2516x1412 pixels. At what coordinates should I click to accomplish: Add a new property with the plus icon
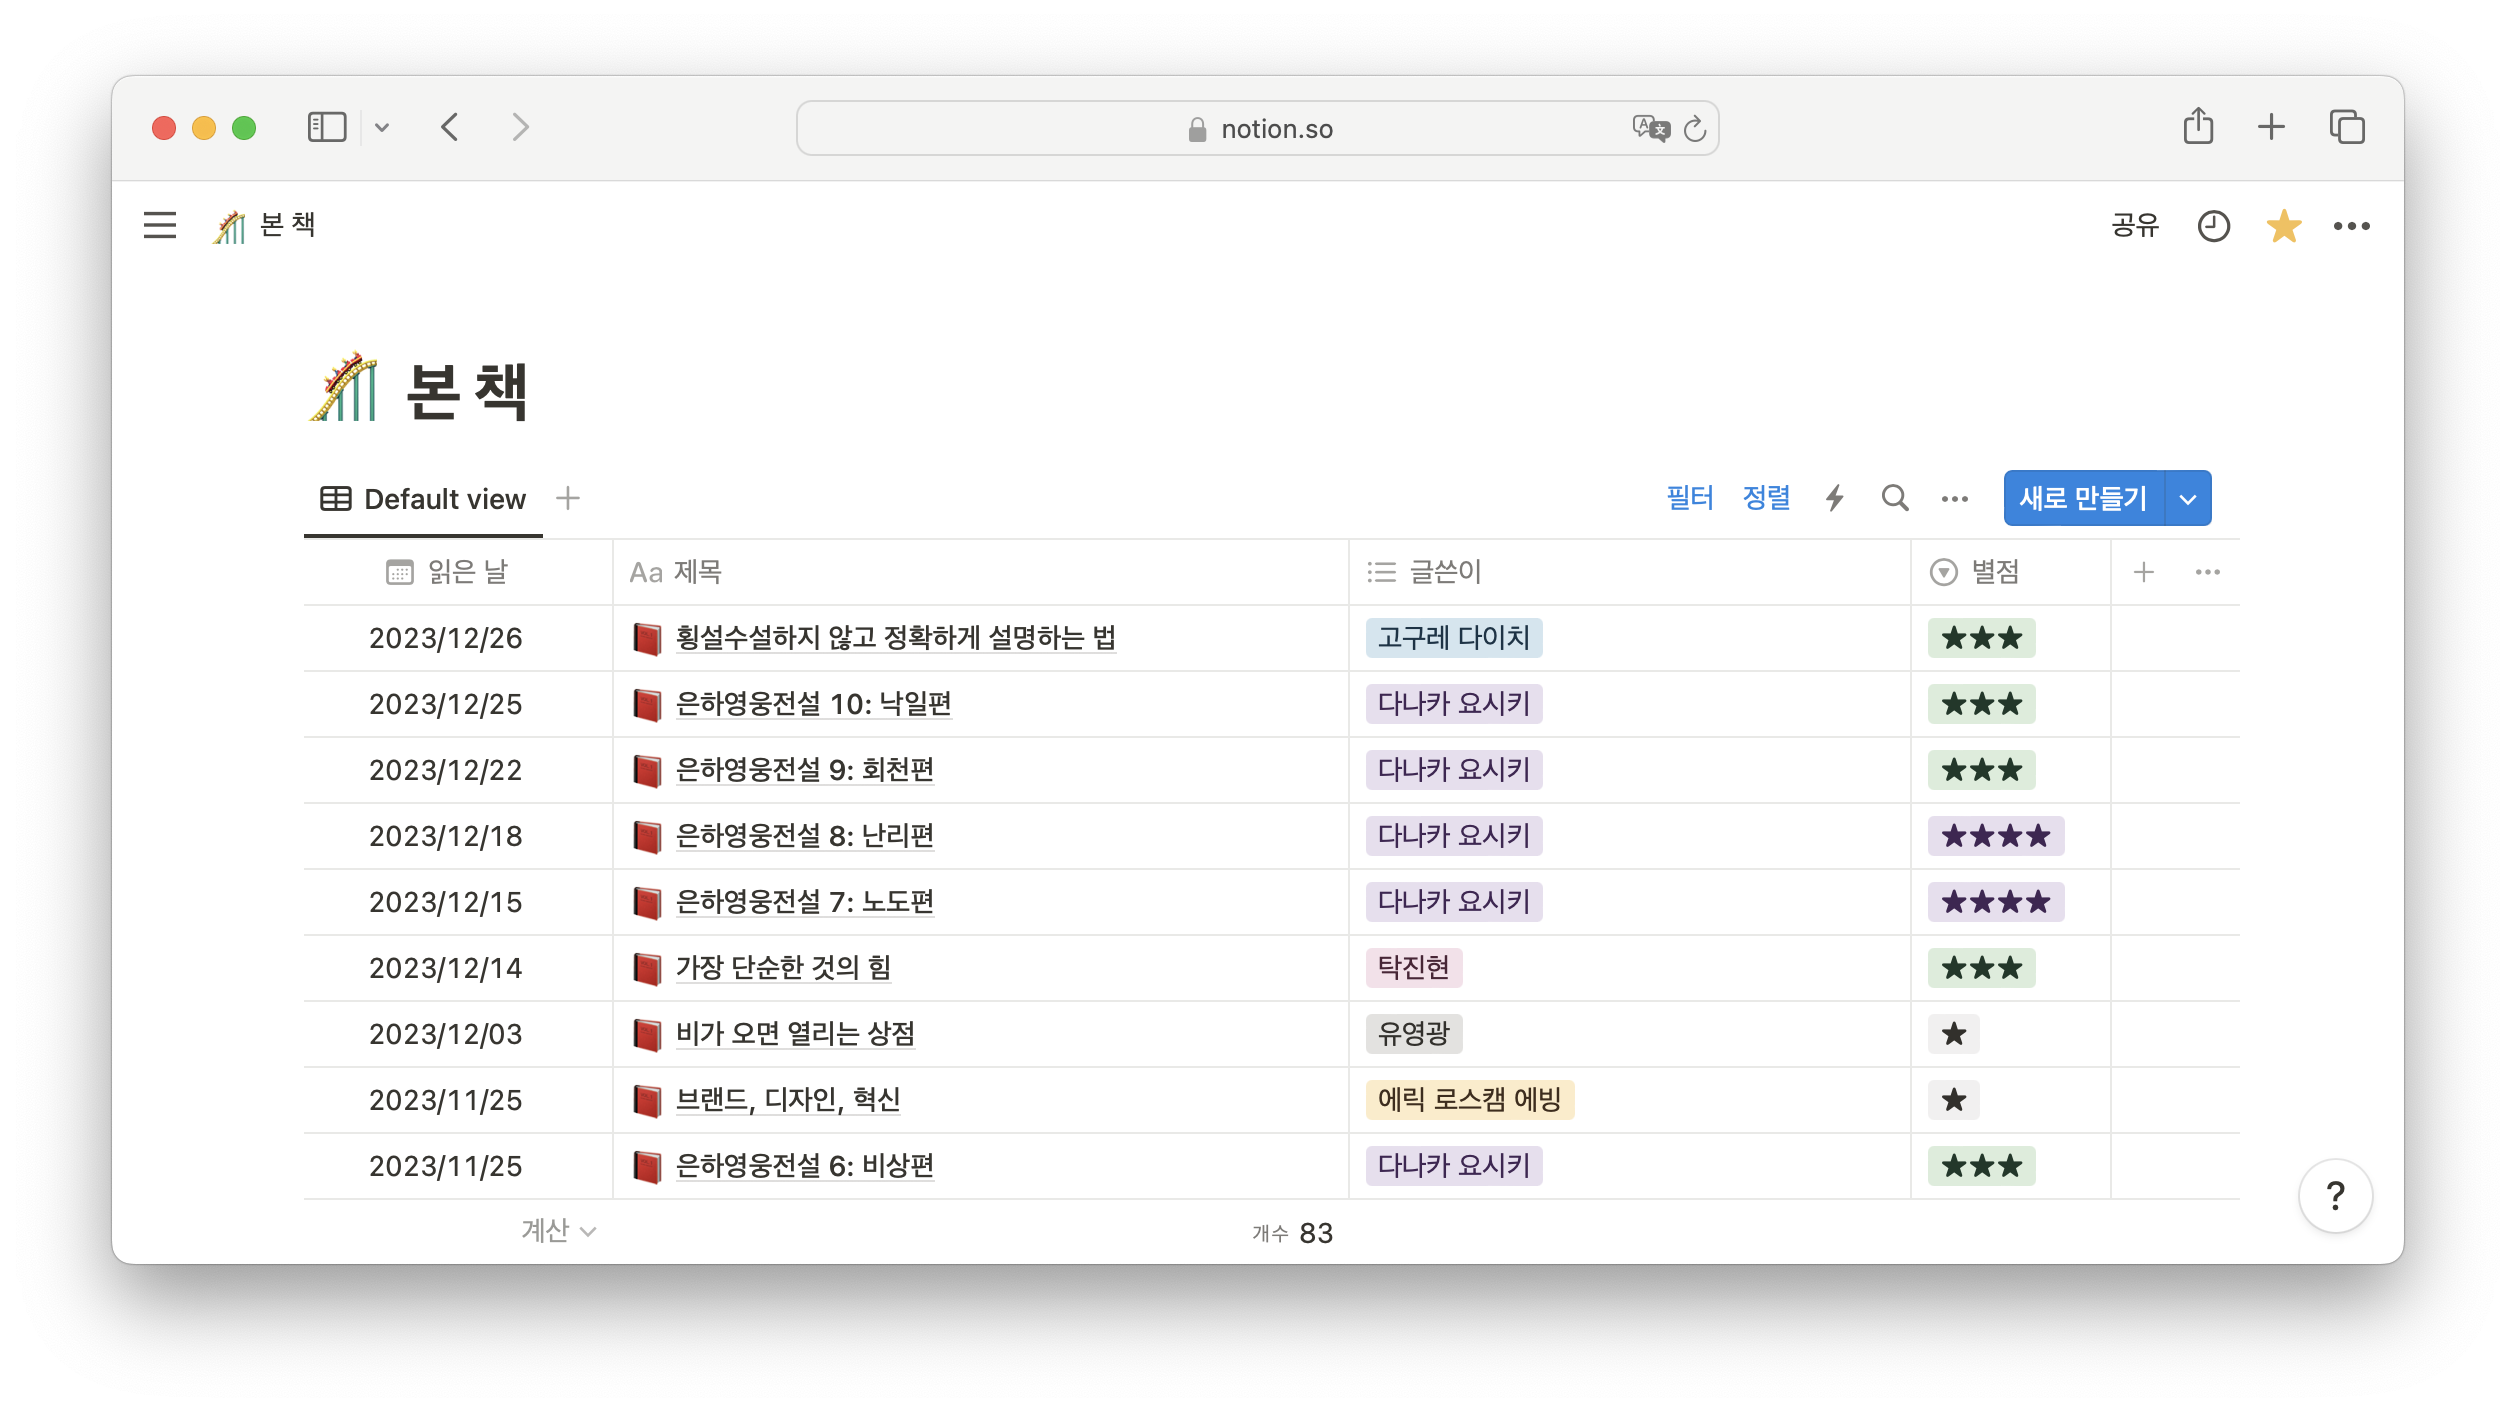(2143, 572)
